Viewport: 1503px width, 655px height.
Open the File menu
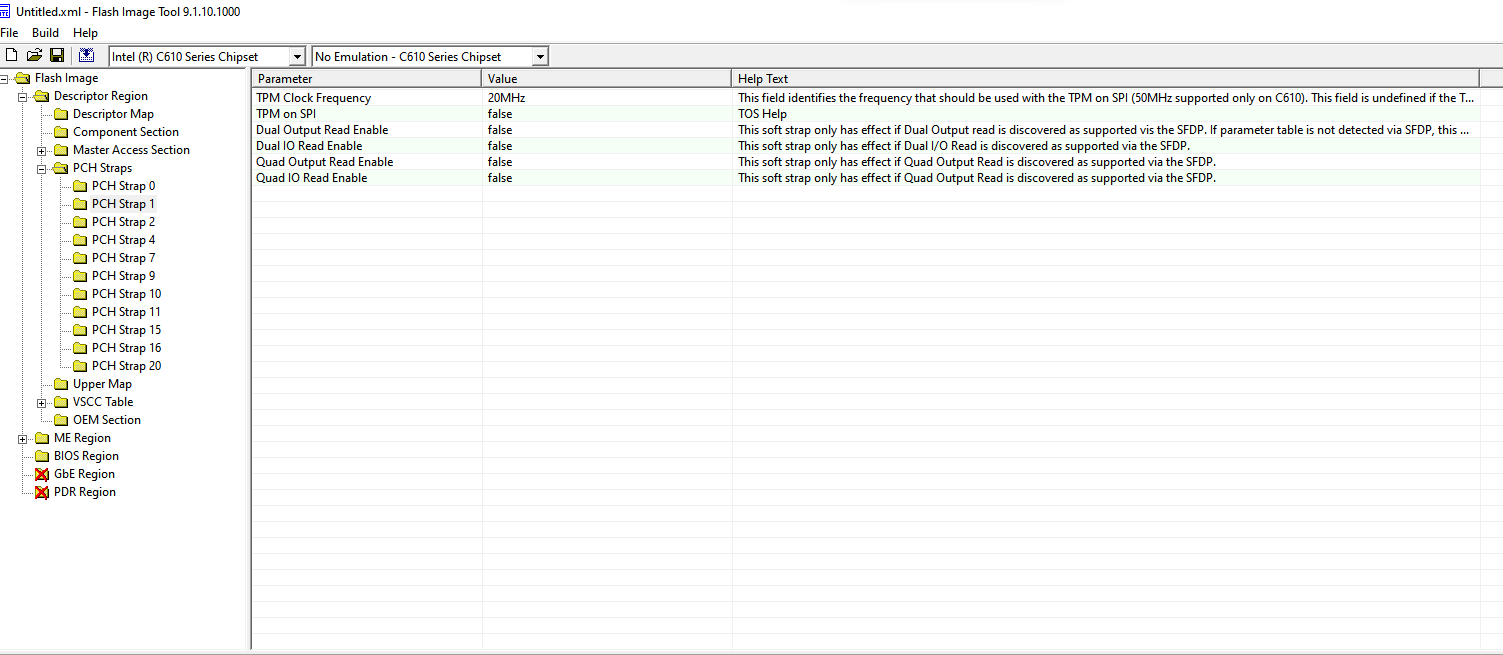(x=9, y=33)
